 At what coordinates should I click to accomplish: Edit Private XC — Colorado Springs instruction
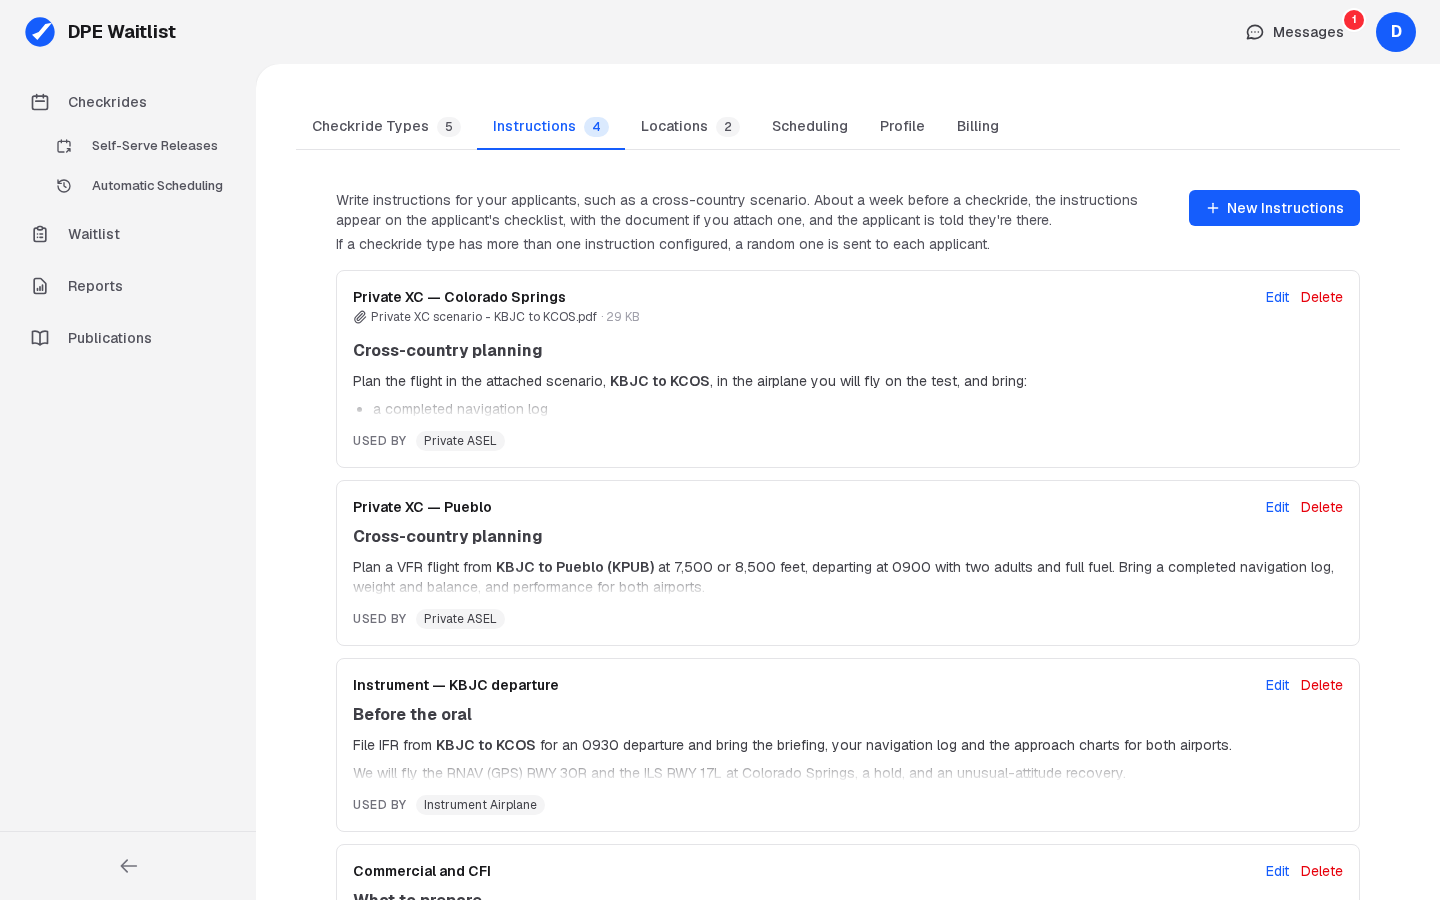point(1277,297)
